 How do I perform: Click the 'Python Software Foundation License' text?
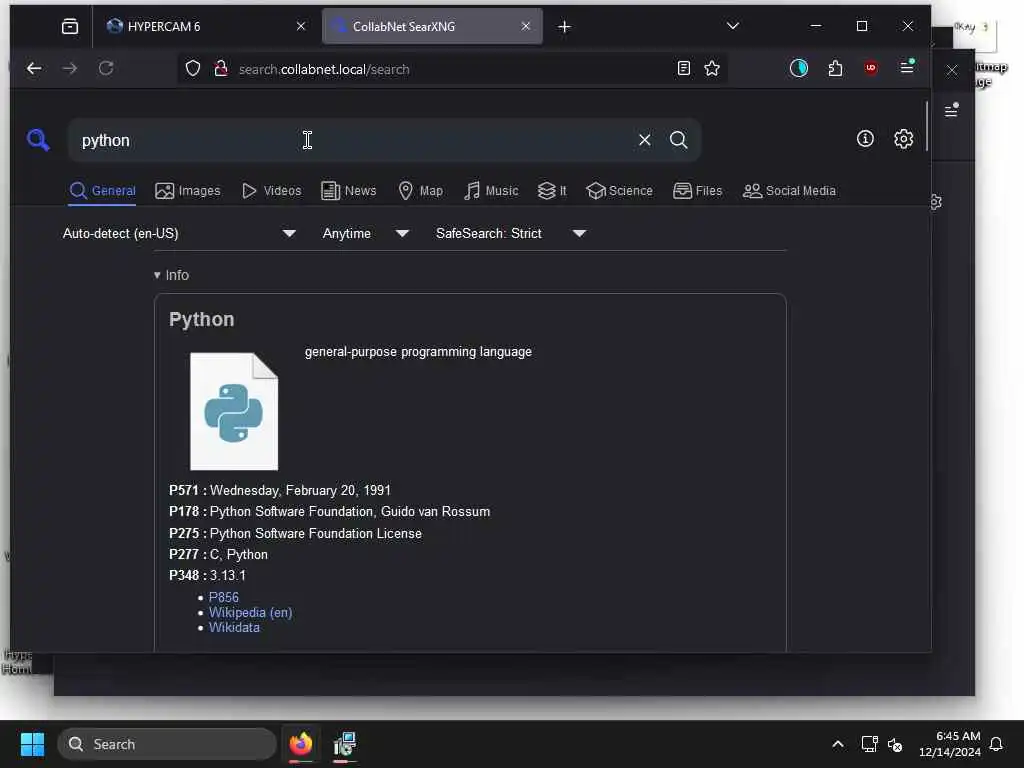315,533
